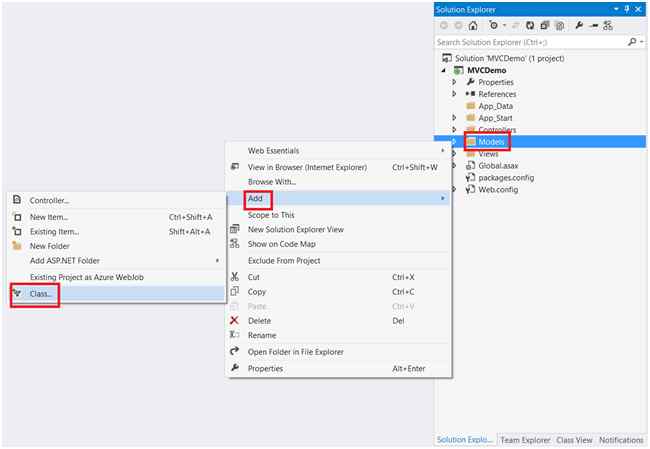
Task: Toggle the Preview Selected Items dash icon
Action: coord(594,26)
